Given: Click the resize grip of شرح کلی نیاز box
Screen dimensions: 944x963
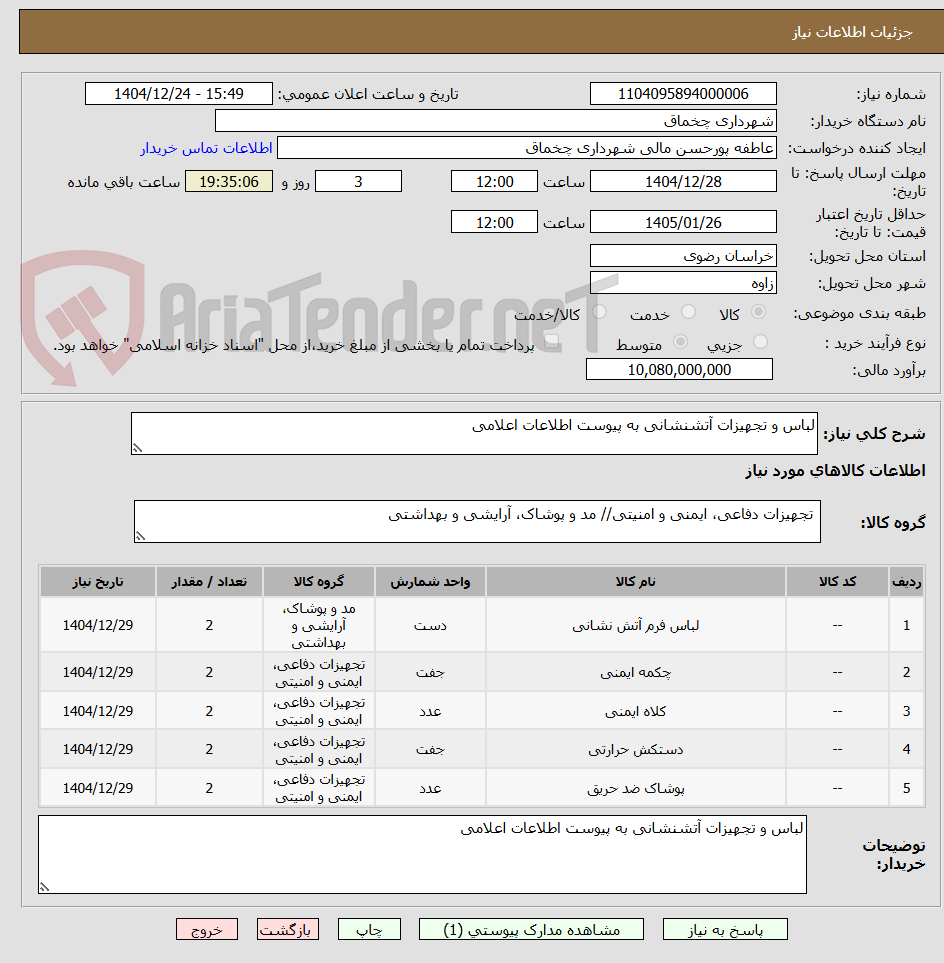Looking at the screenshot, I should click(x=138, y=448).
